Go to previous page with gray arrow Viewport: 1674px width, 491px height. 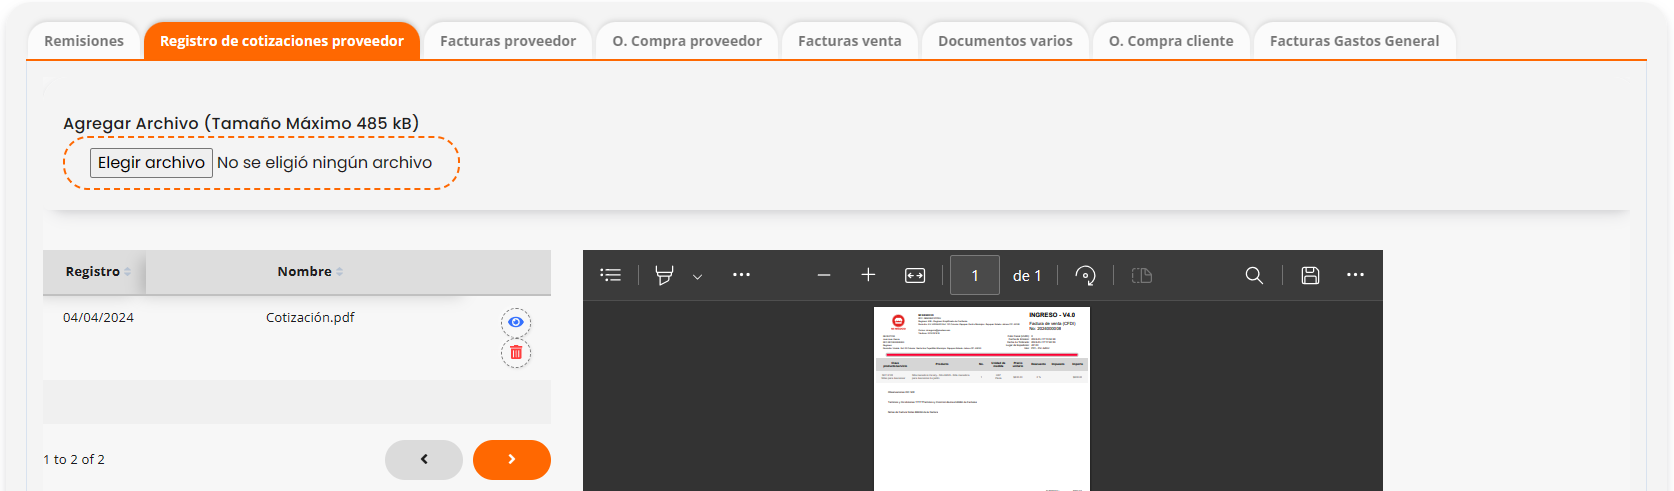[x=424, y=460]
